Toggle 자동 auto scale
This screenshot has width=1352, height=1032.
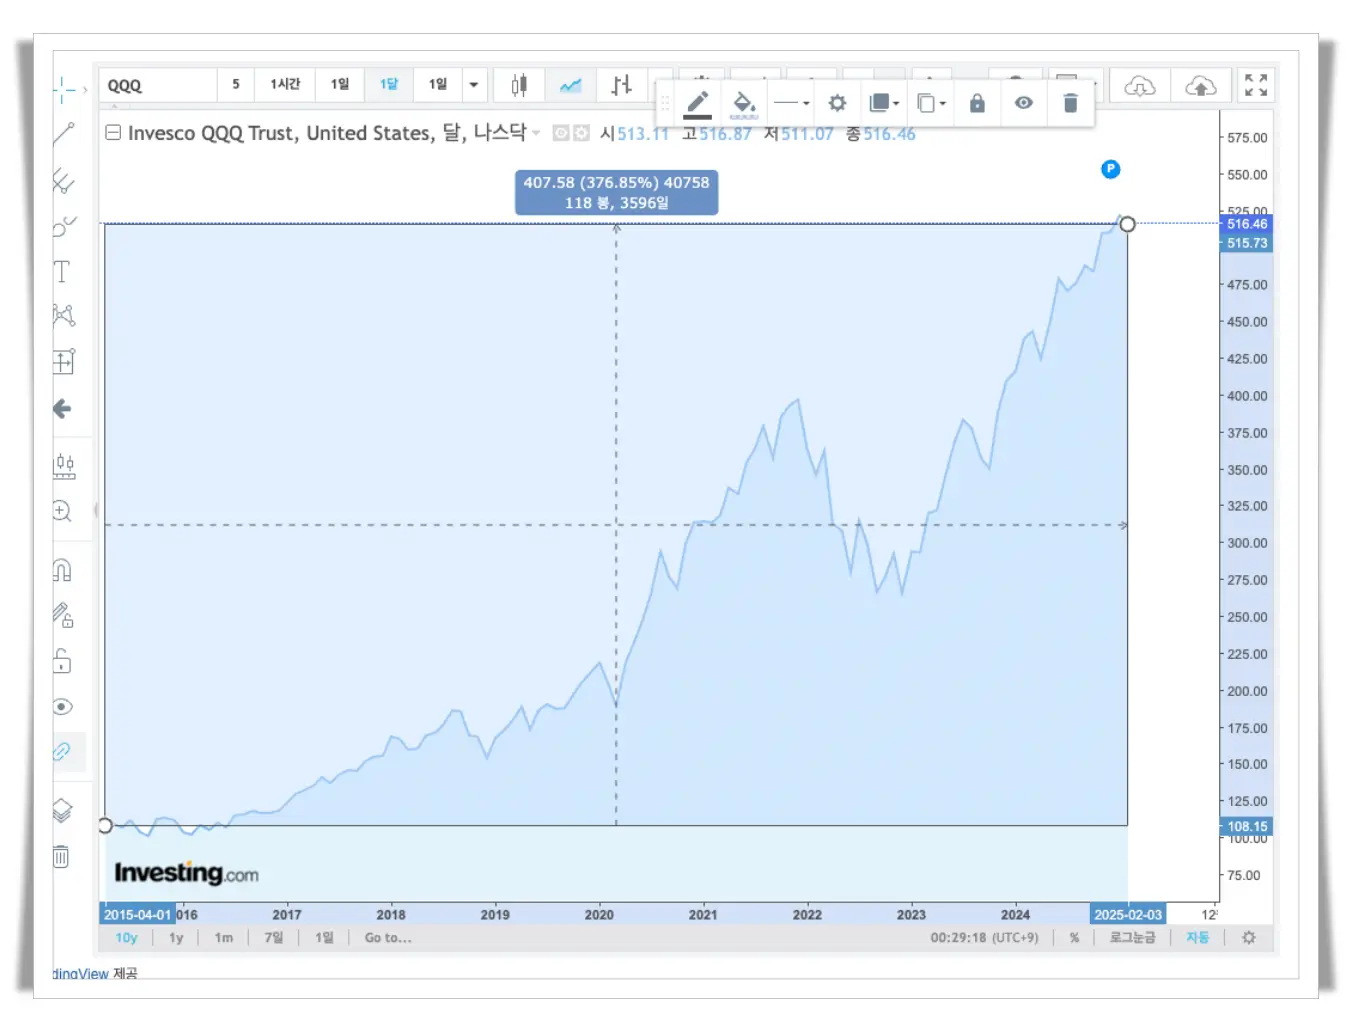[1197, 938]
